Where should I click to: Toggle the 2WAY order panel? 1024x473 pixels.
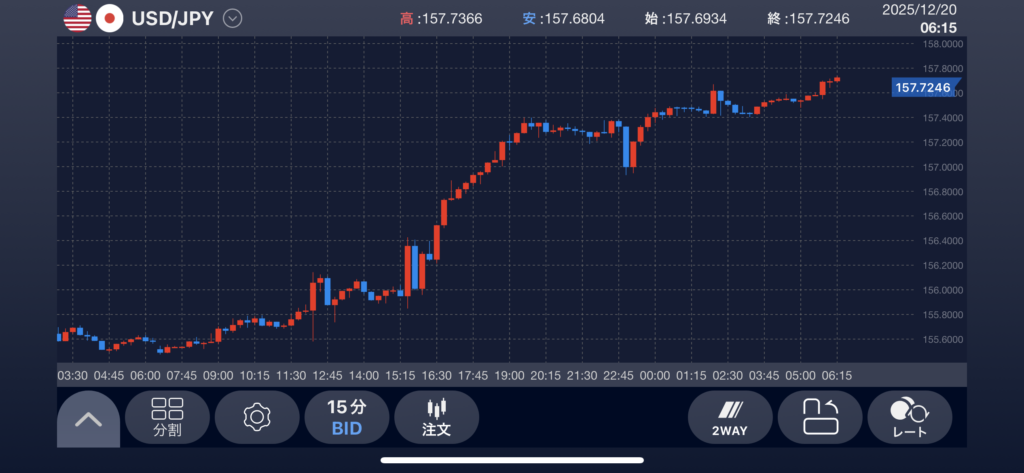[x=730, y=417]
